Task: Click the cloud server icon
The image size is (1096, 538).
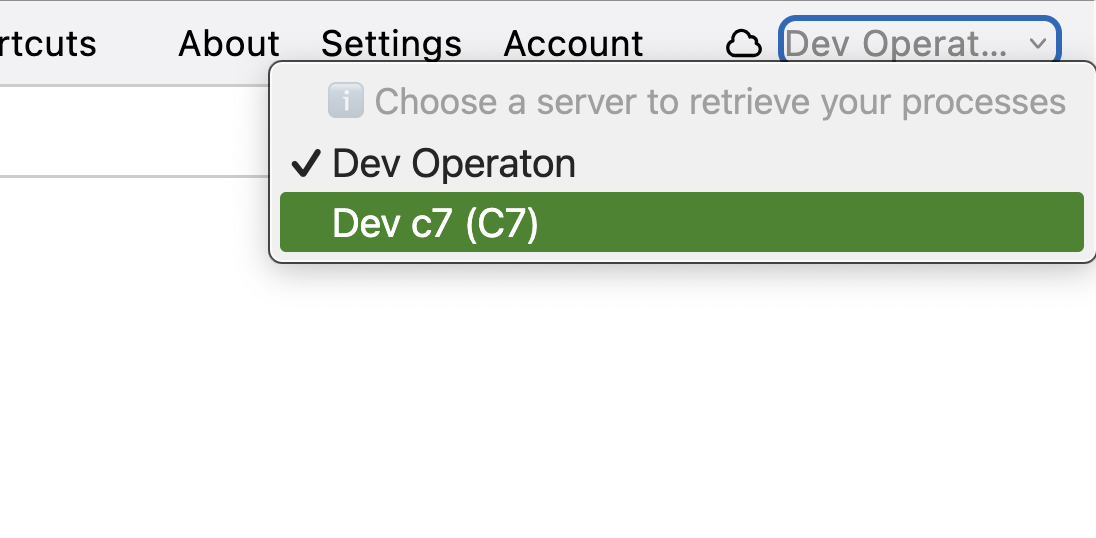Action: click(x=743, y=44)
